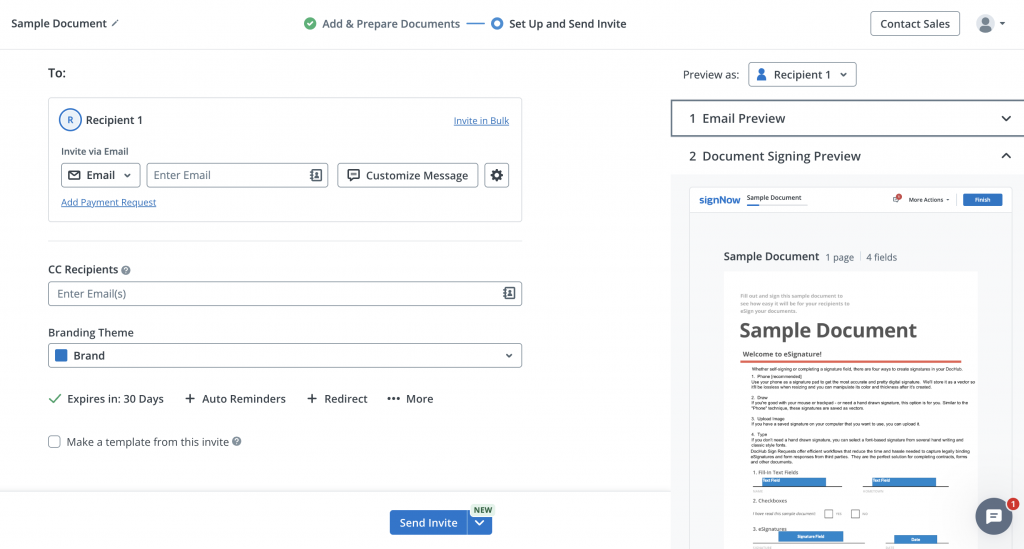Click the signNow logo in preview
The image size is (1024, 549).
[719, 200]
